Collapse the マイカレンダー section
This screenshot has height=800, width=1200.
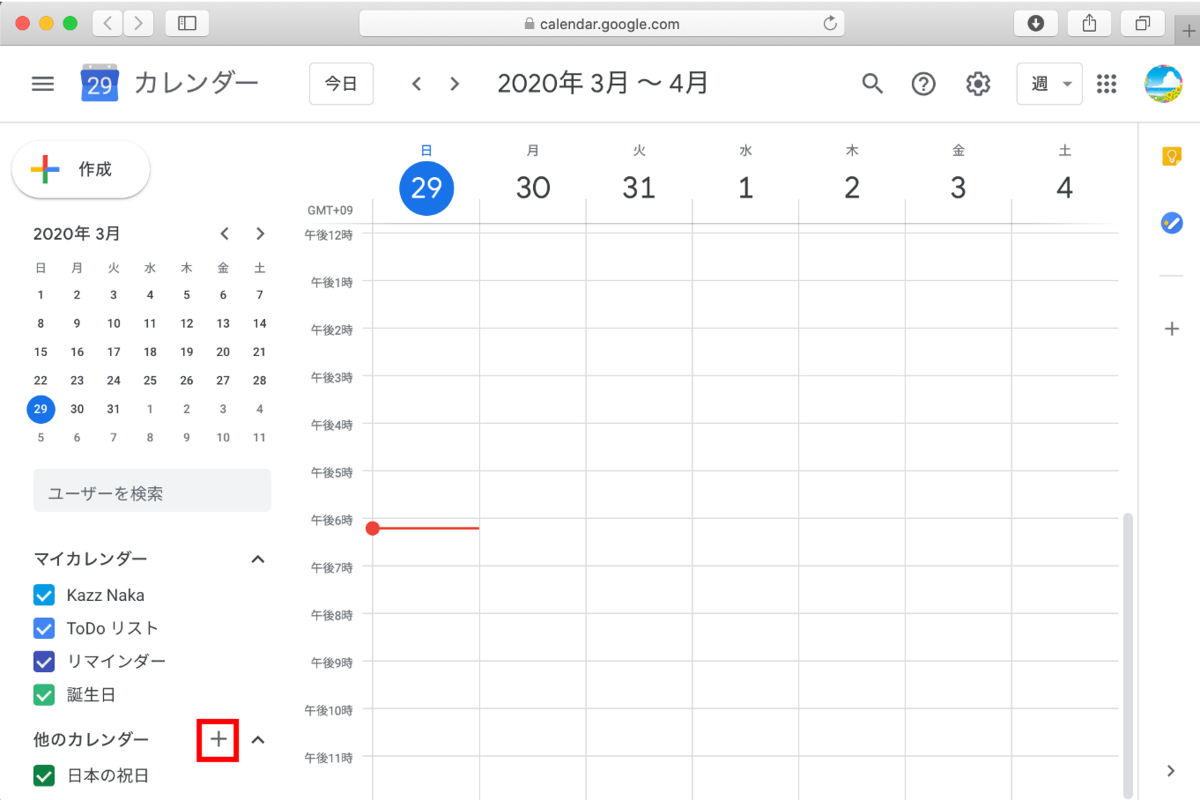258,558
